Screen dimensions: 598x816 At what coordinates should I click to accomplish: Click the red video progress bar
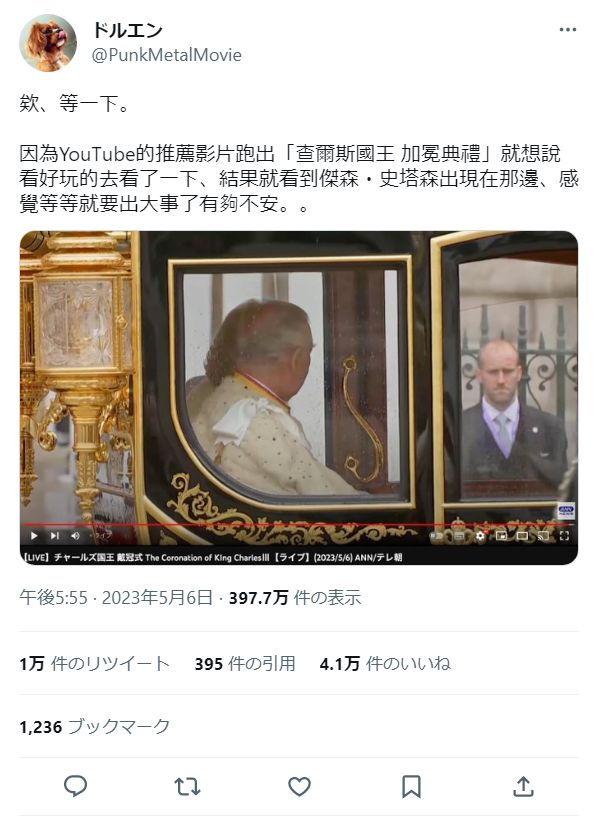pos(298,525)
